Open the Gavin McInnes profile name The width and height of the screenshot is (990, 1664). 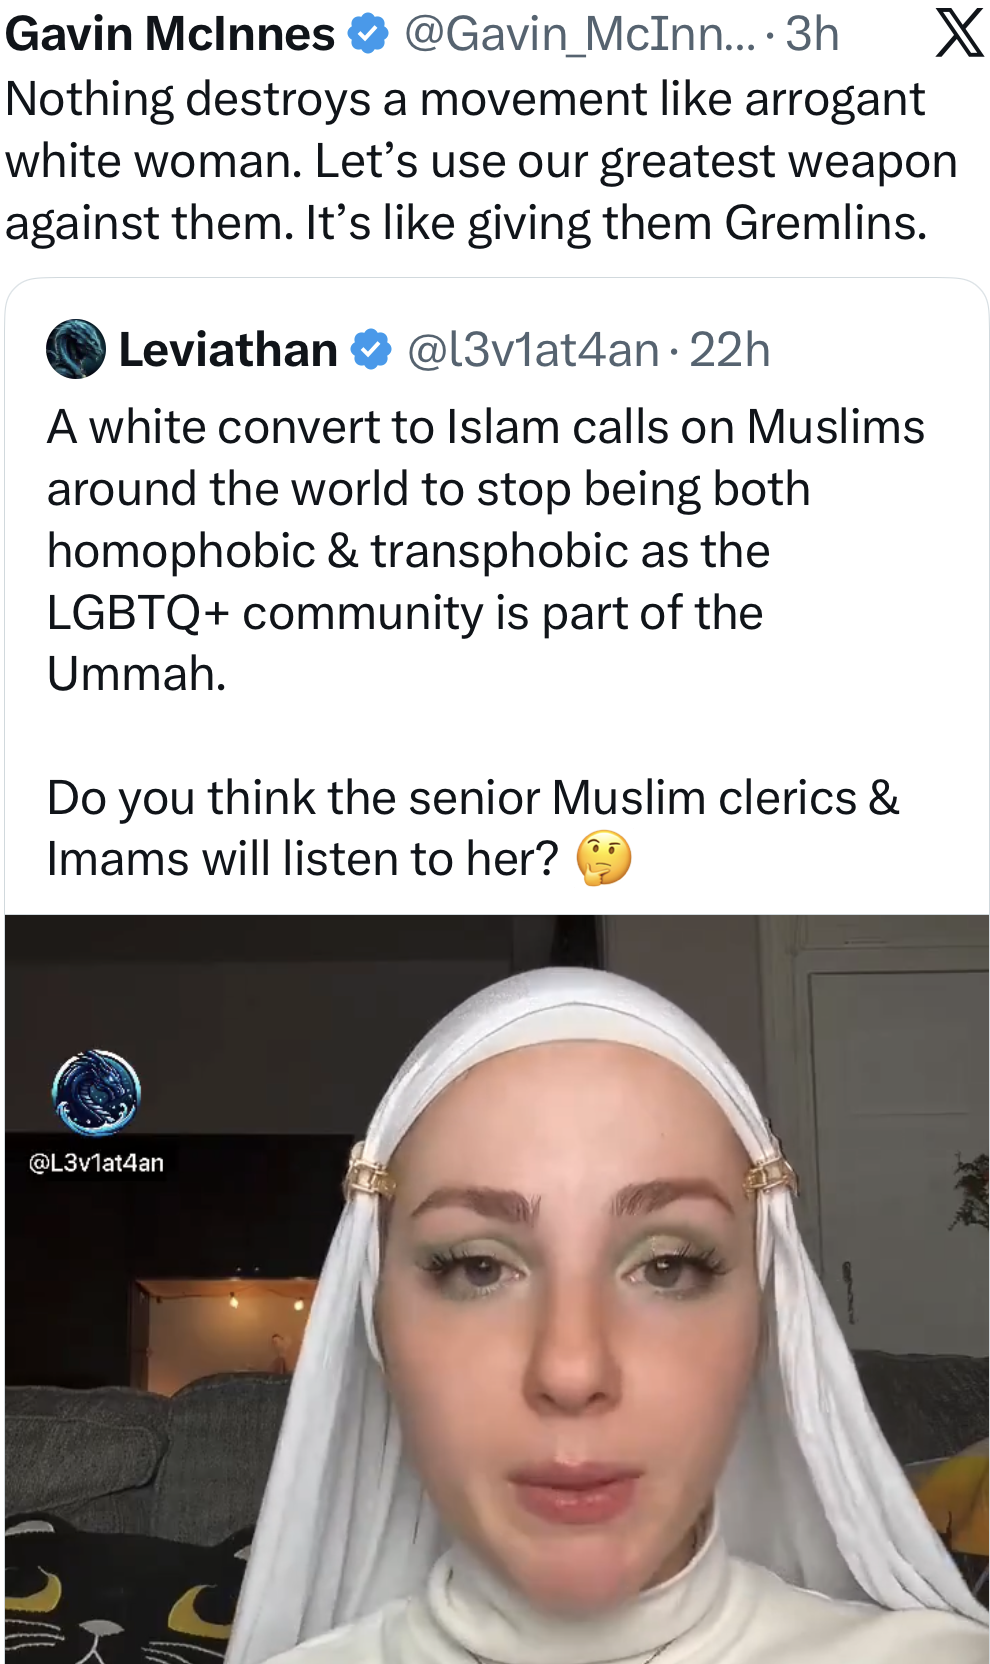(x=170, y=34)
